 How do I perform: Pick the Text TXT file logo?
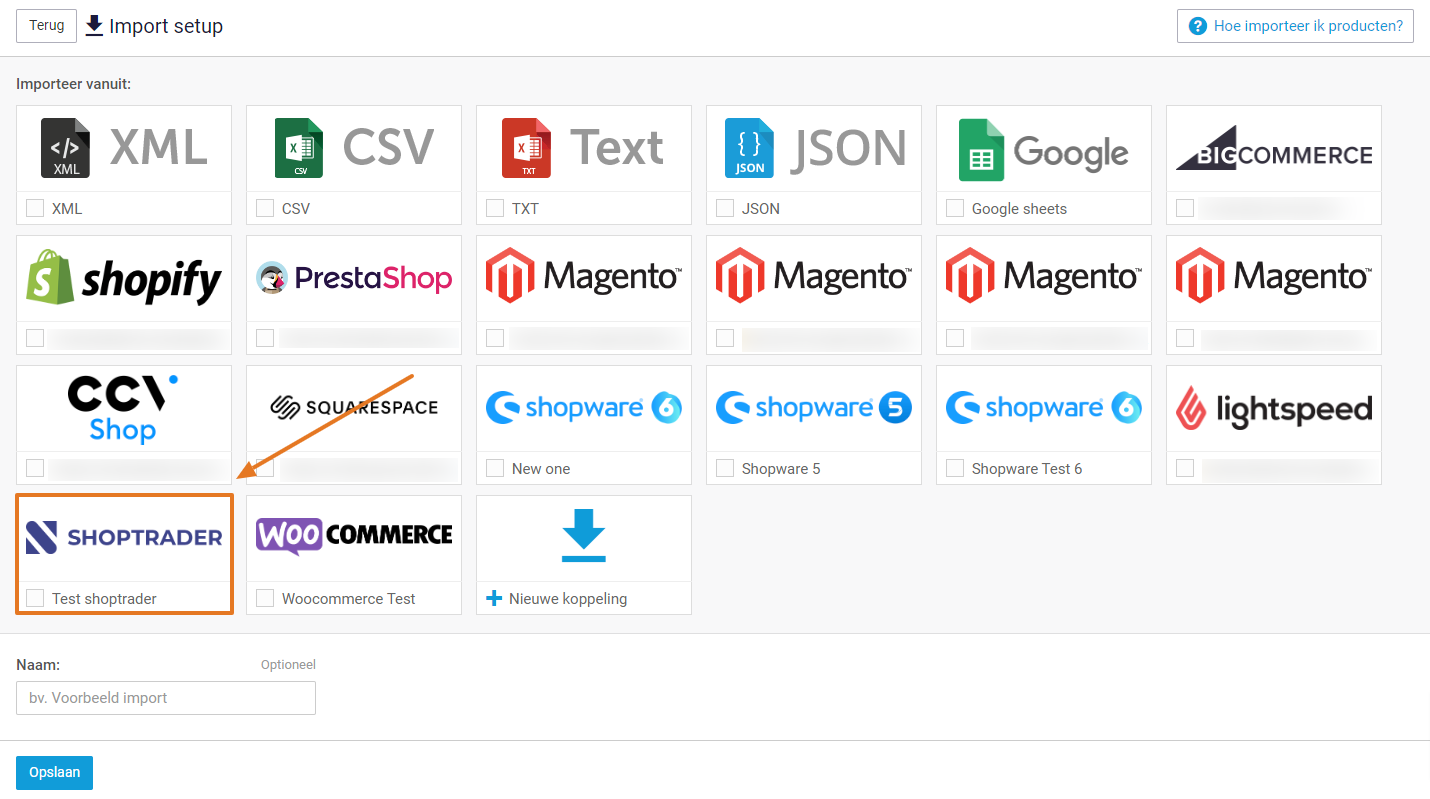click(x=584, y=148)
